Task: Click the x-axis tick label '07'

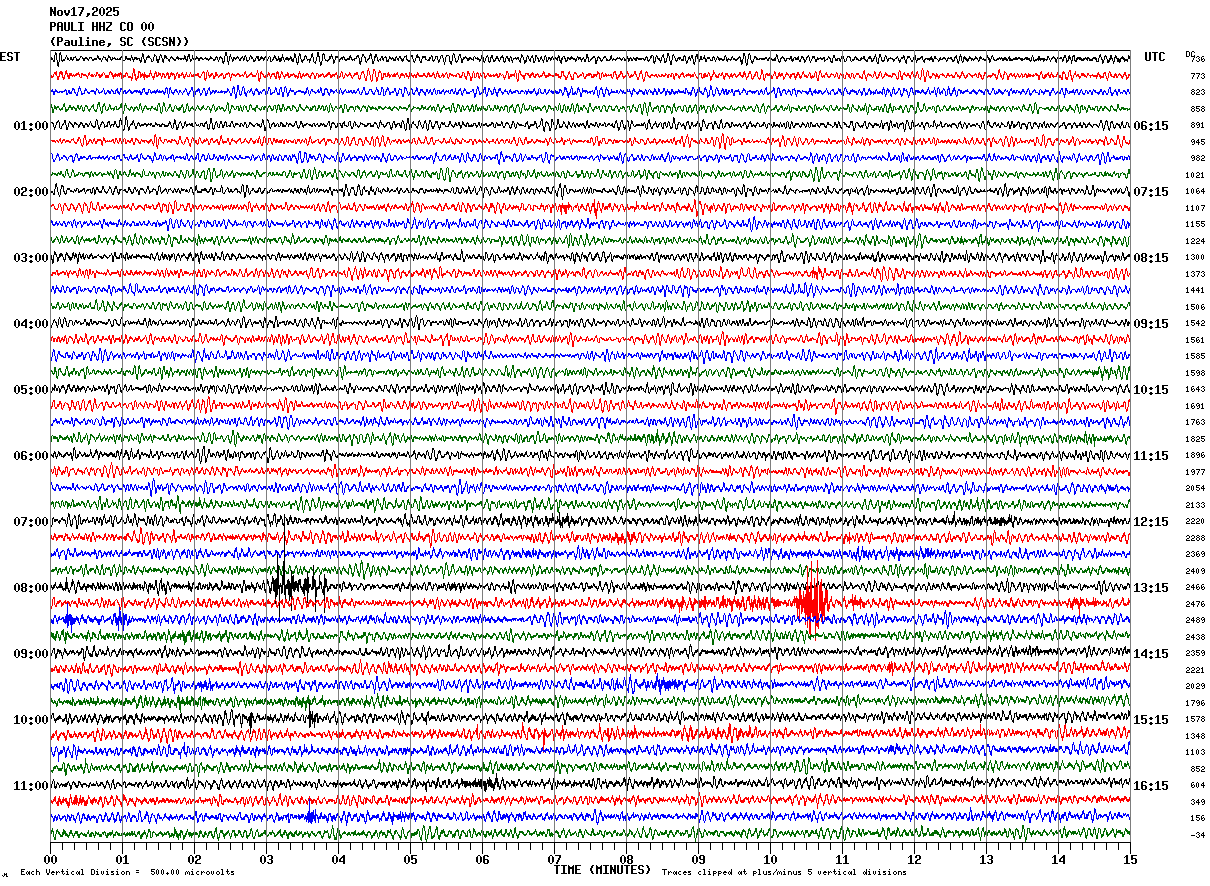Action: coord(554,859)
